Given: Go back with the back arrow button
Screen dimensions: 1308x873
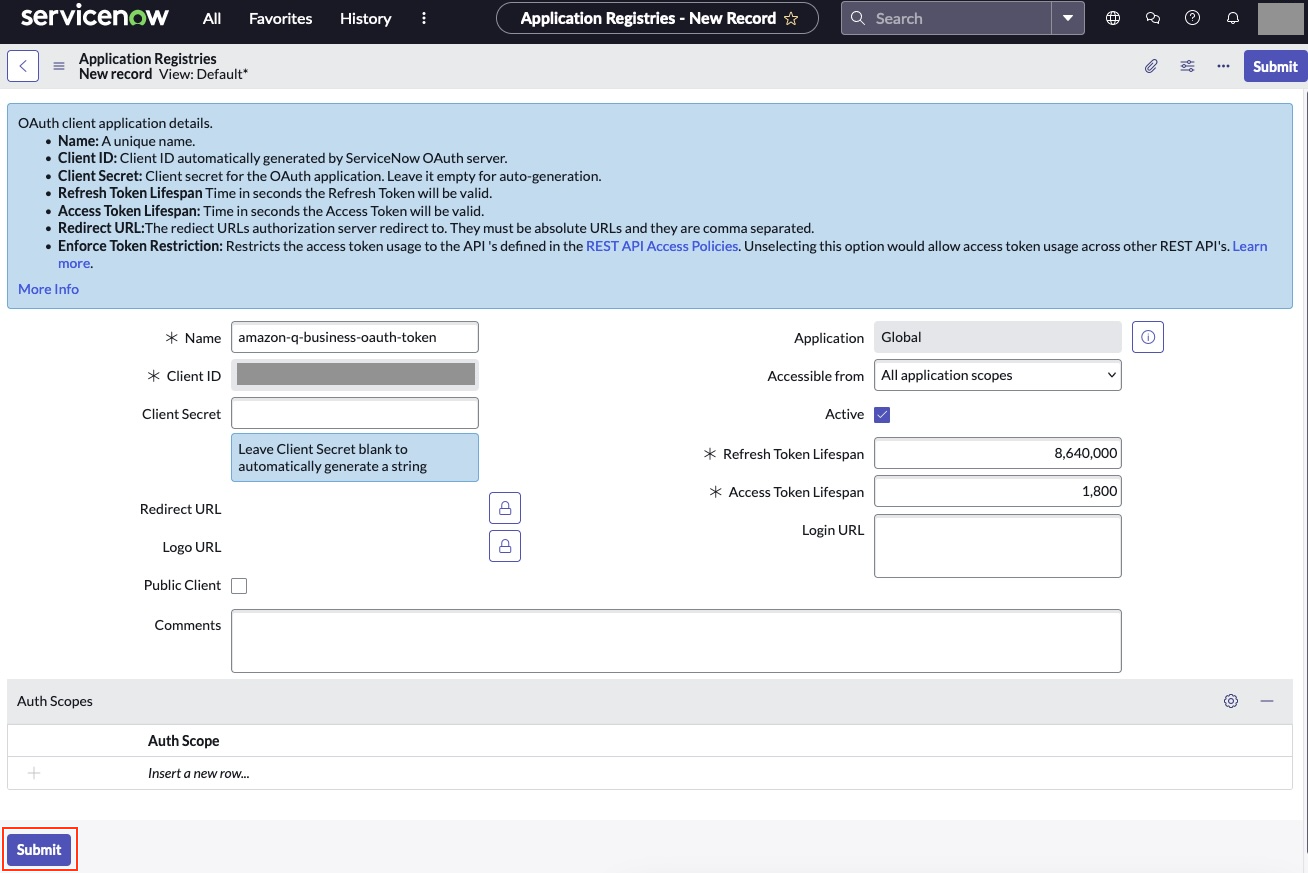Looking at the screenshot, I should 23,66.
